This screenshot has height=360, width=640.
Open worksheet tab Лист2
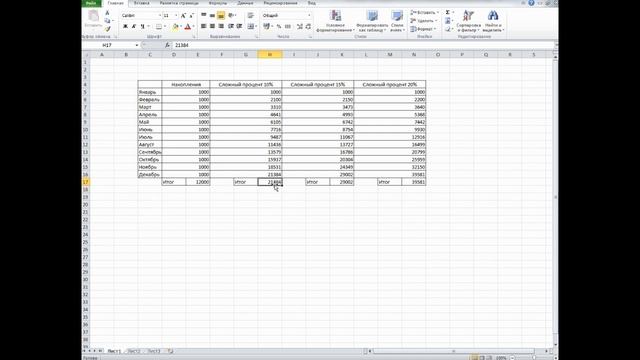(134, 351)
